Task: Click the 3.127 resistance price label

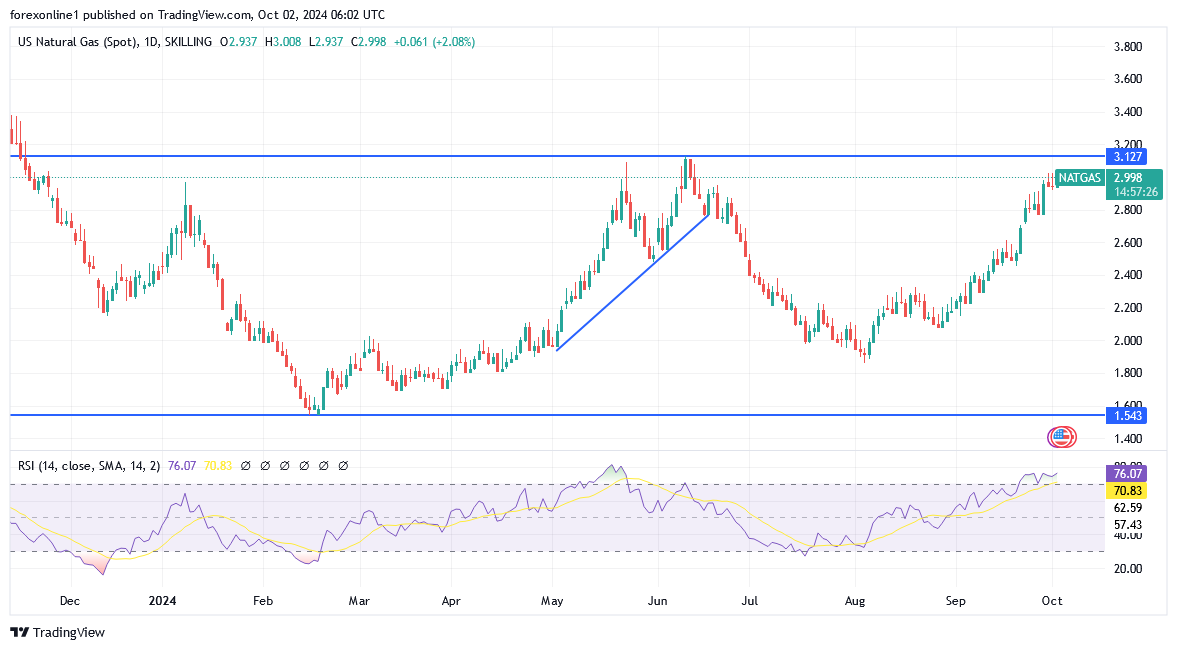Action: 1129,156
